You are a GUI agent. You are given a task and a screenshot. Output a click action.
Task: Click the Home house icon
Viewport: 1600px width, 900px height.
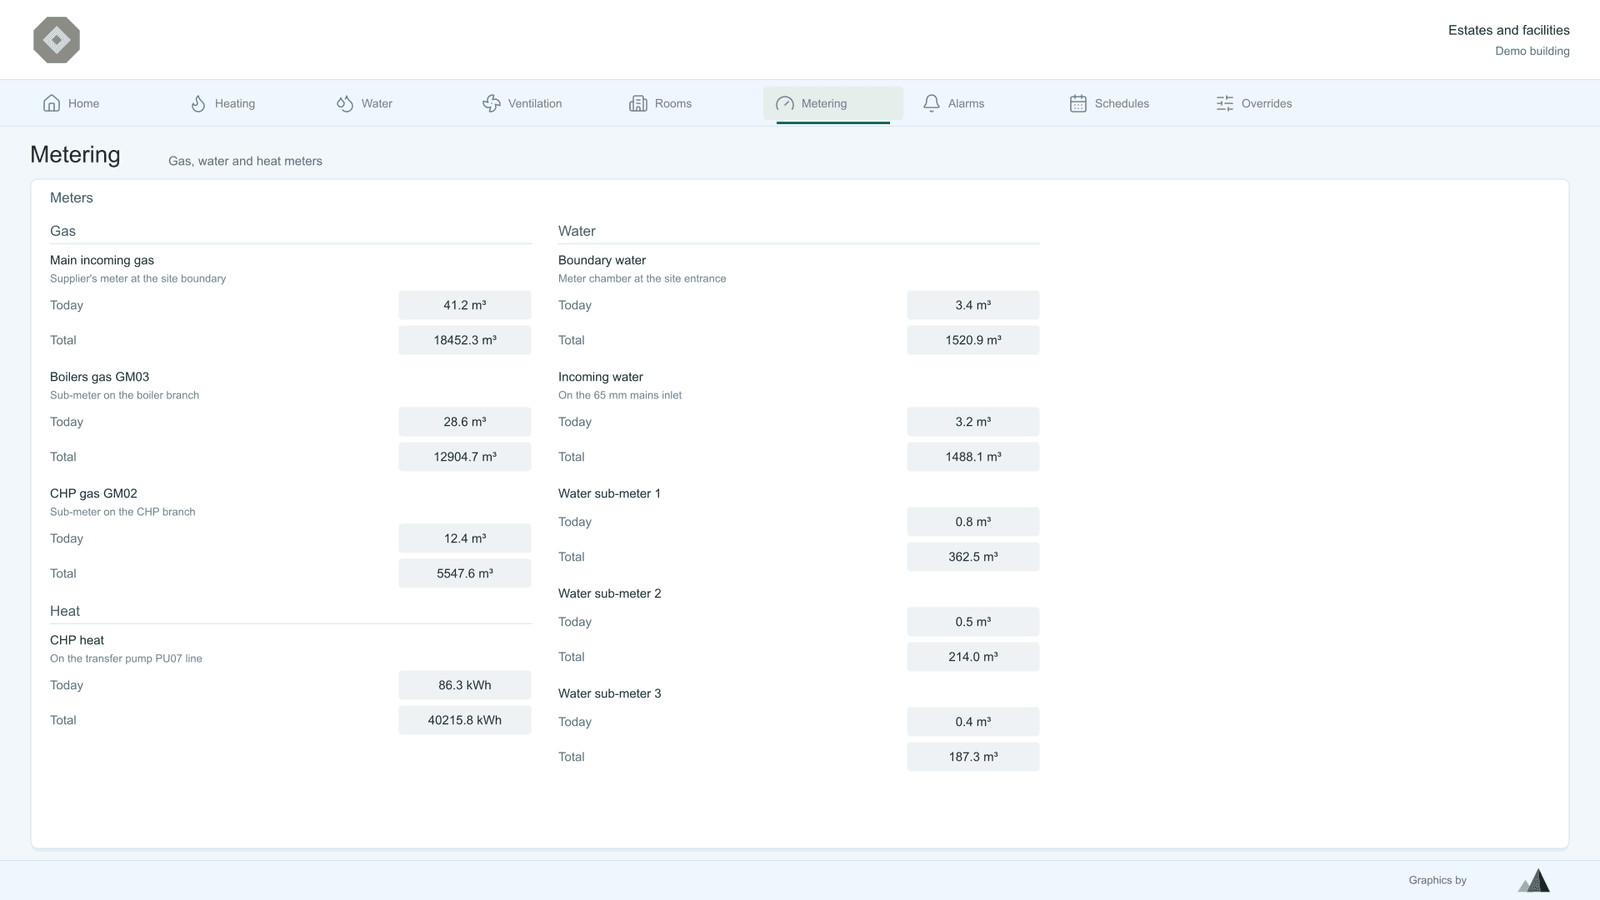click(x=52, y=103)
